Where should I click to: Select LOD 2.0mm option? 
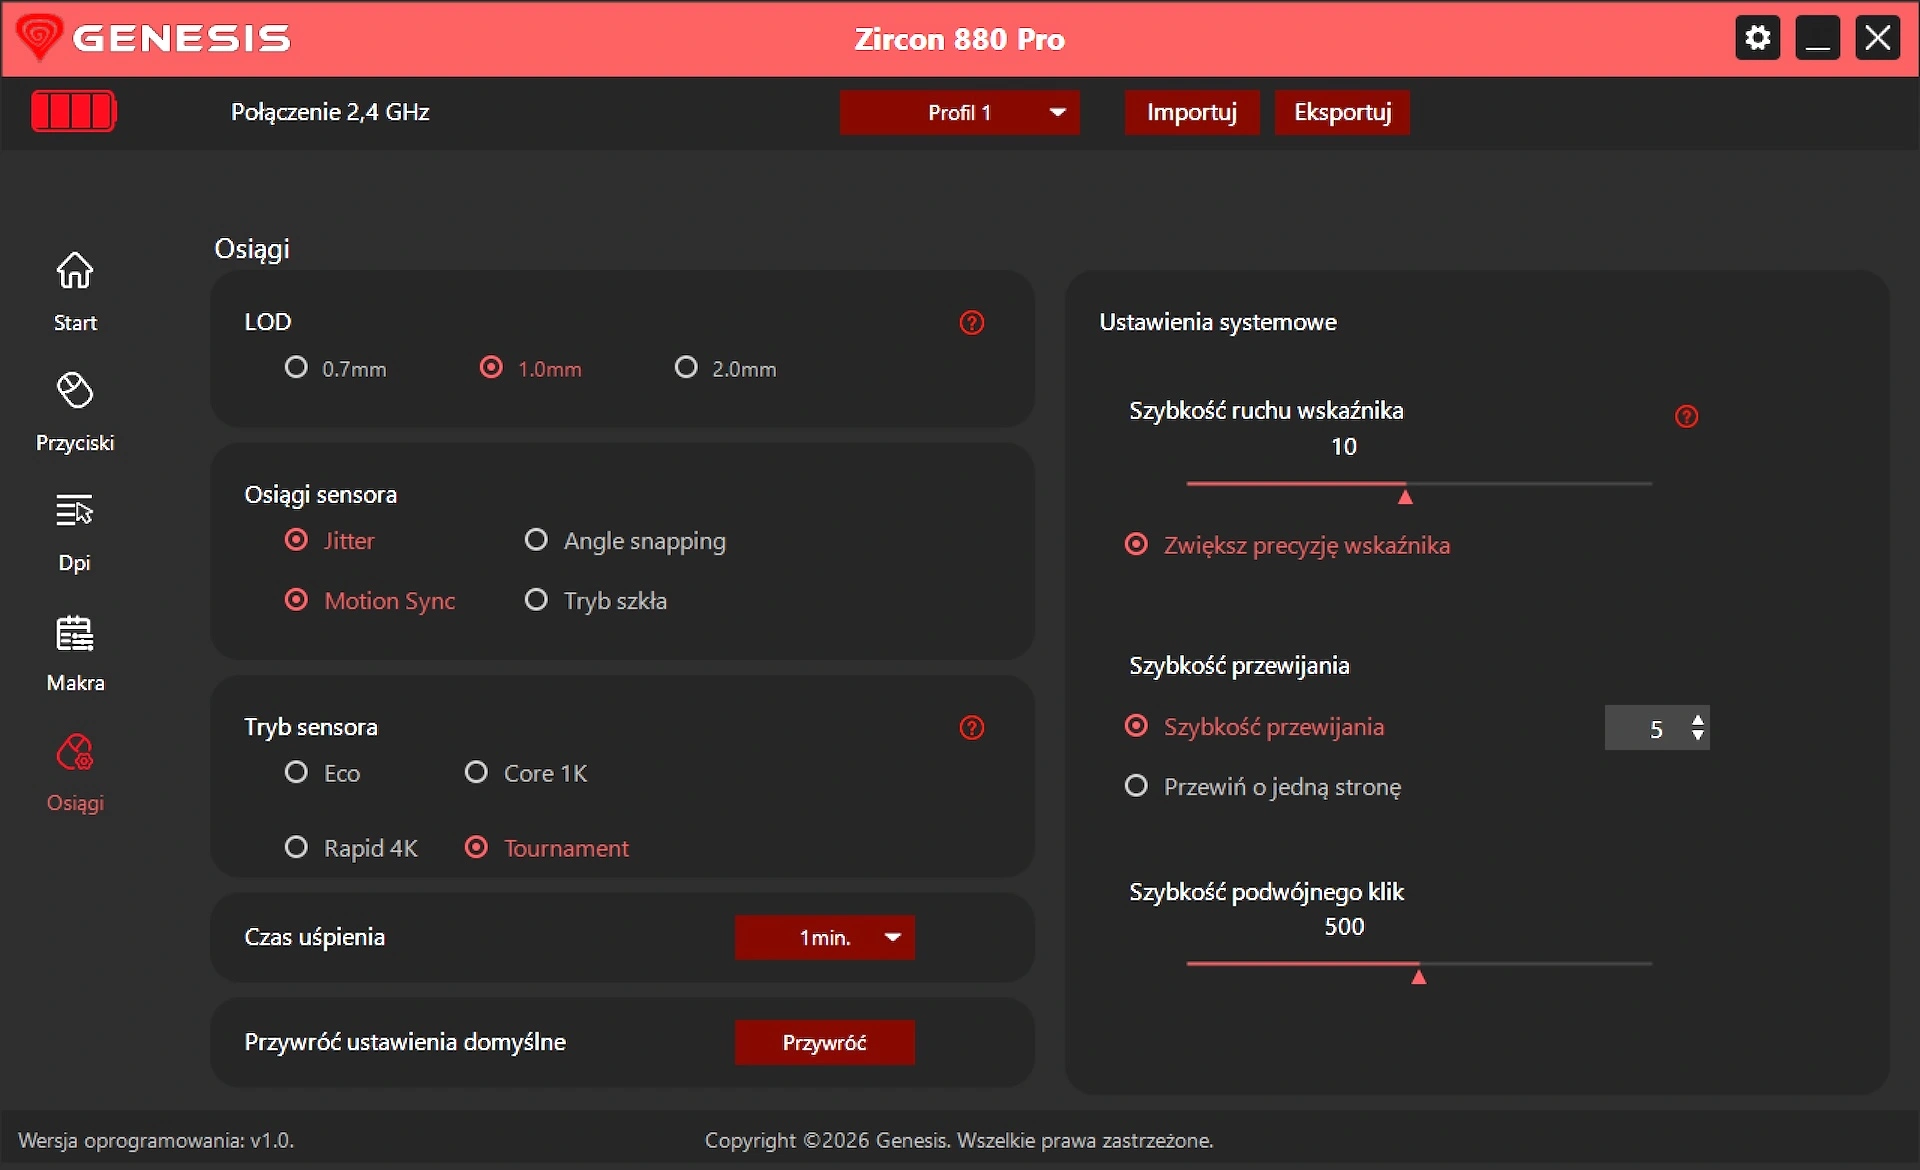point(726,368)
